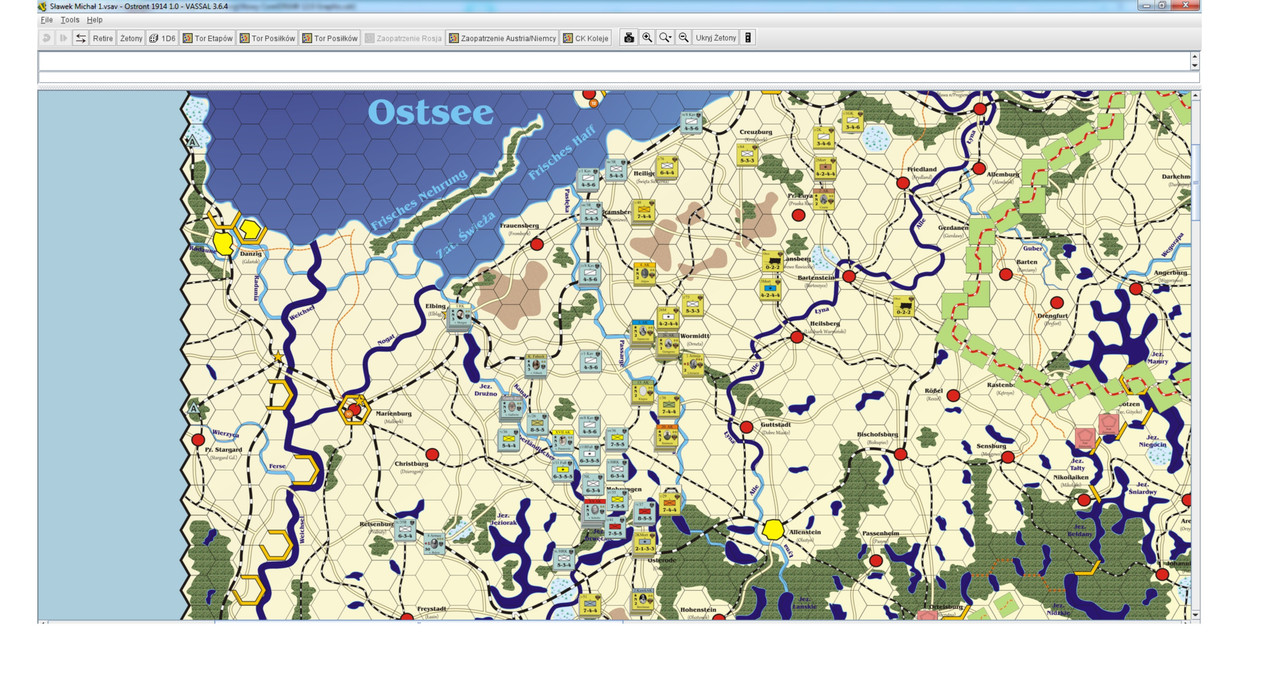
Task: Click the map vertical scrollbar
Action: (1195, 355)
